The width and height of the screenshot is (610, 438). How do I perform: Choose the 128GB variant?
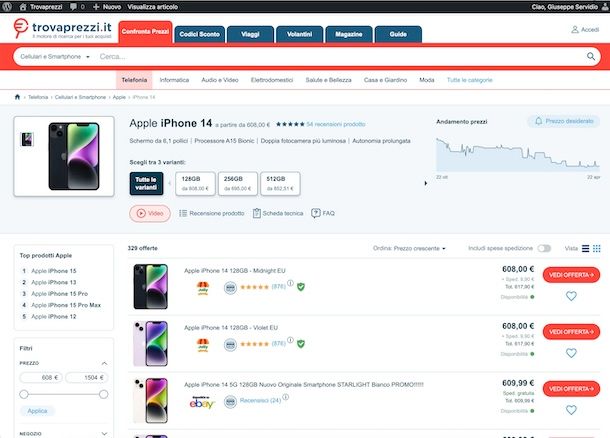(x=195, y=183)
